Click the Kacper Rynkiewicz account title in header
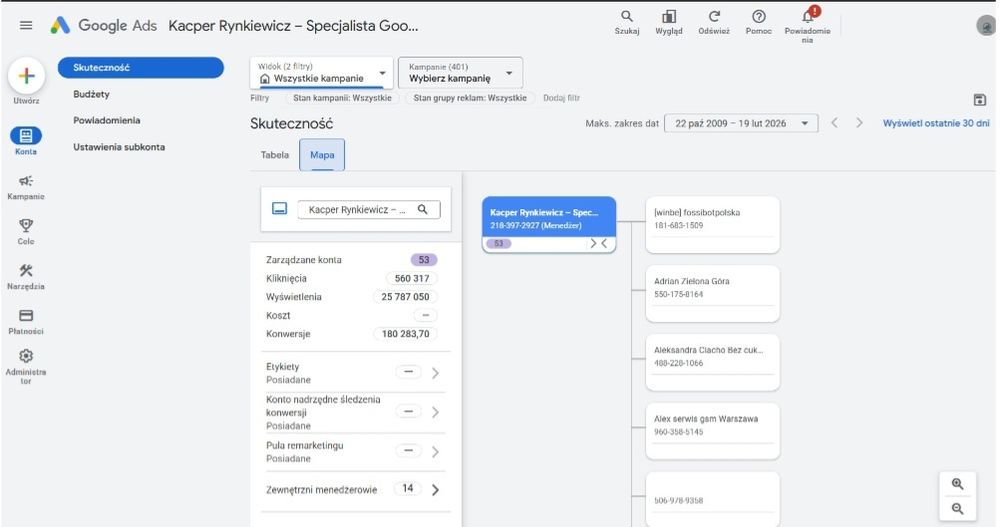The image size is (1000, 527). click(293, 26)
